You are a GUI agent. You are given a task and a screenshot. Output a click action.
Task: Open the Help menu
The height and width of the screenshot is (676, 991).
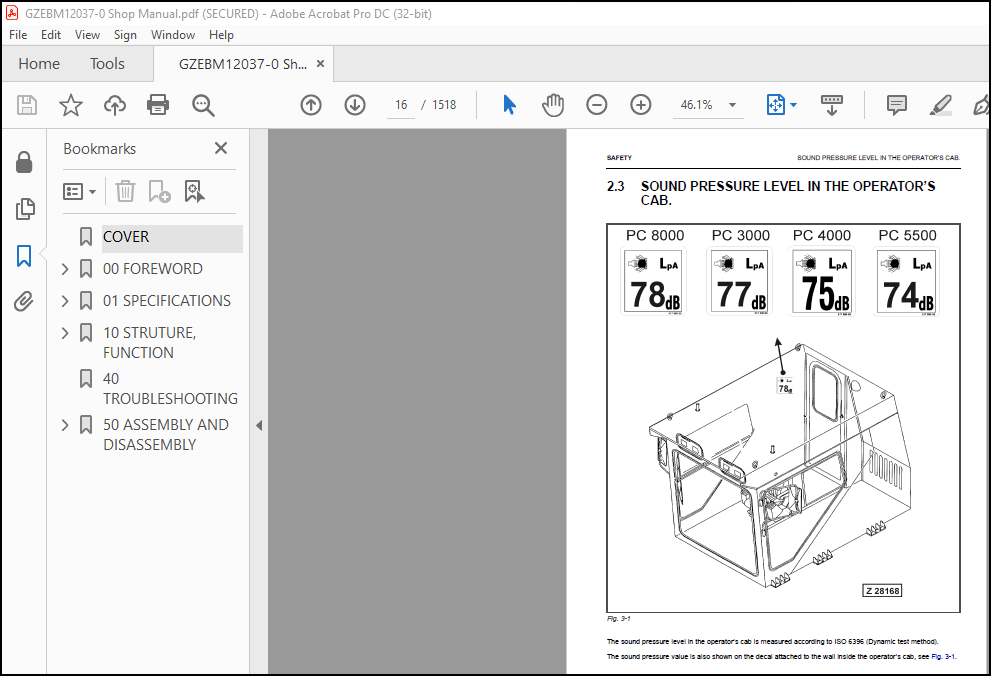pyautogui.click(x=221, y=35)
